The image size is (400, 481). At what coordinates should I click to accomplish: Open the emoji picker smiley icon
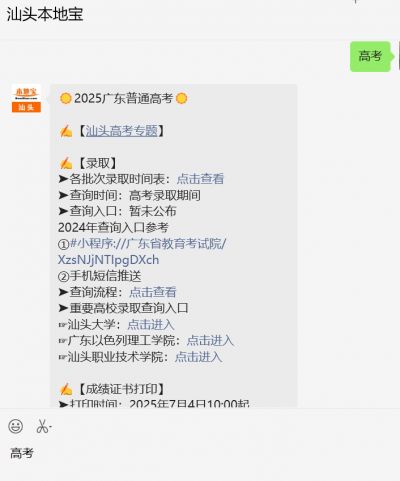(16, 426)
